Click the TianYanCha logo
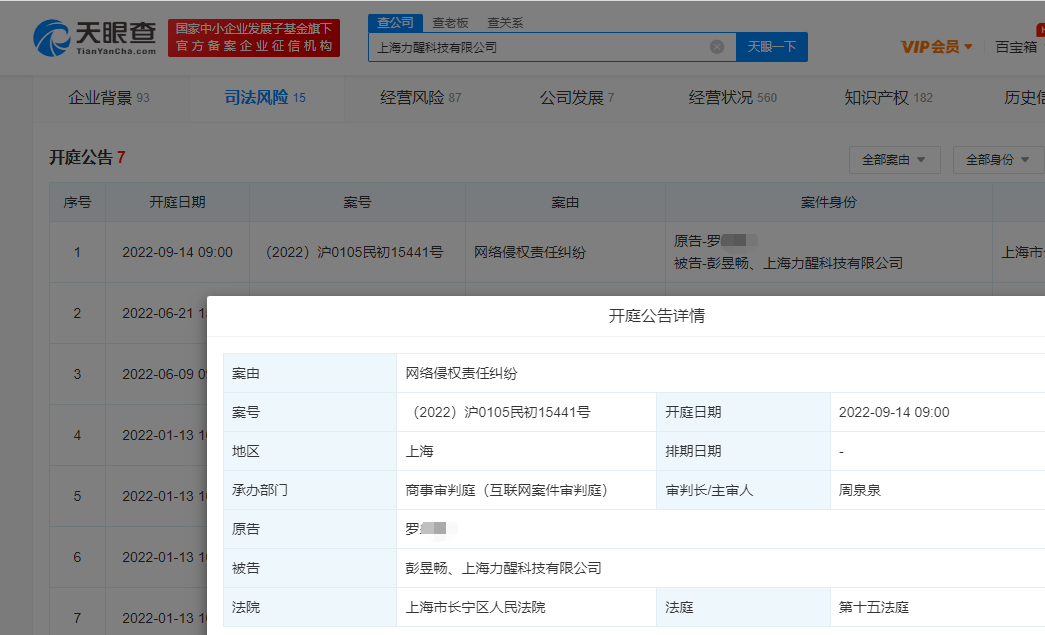This screenshot has height=635, width=1045. tap(95, 38)
